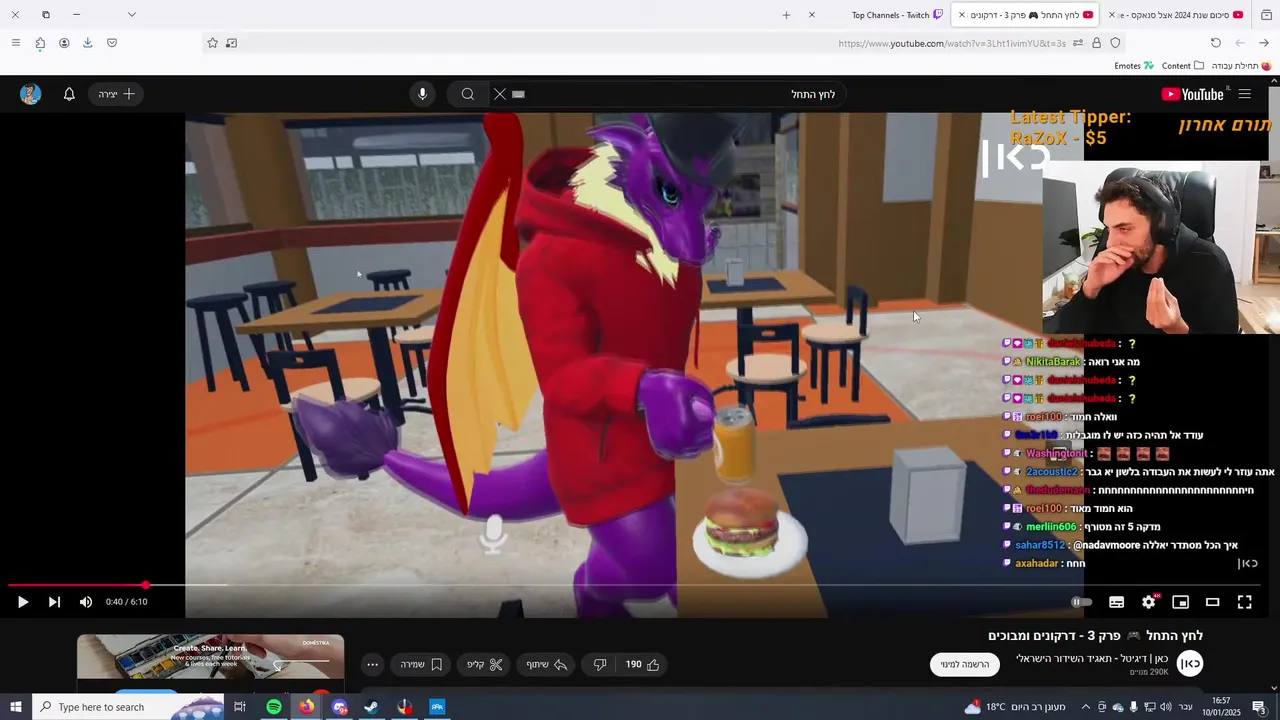
Task: Click the search magnifier button
Action: coord(468,94)
